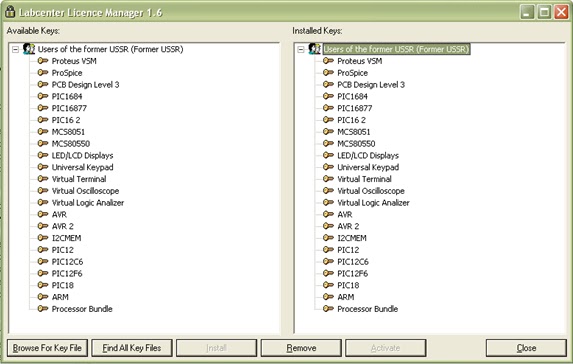Click key icon beside Proteus VSM in Available Keys
573x364 pixels.
tap(43, 61)
